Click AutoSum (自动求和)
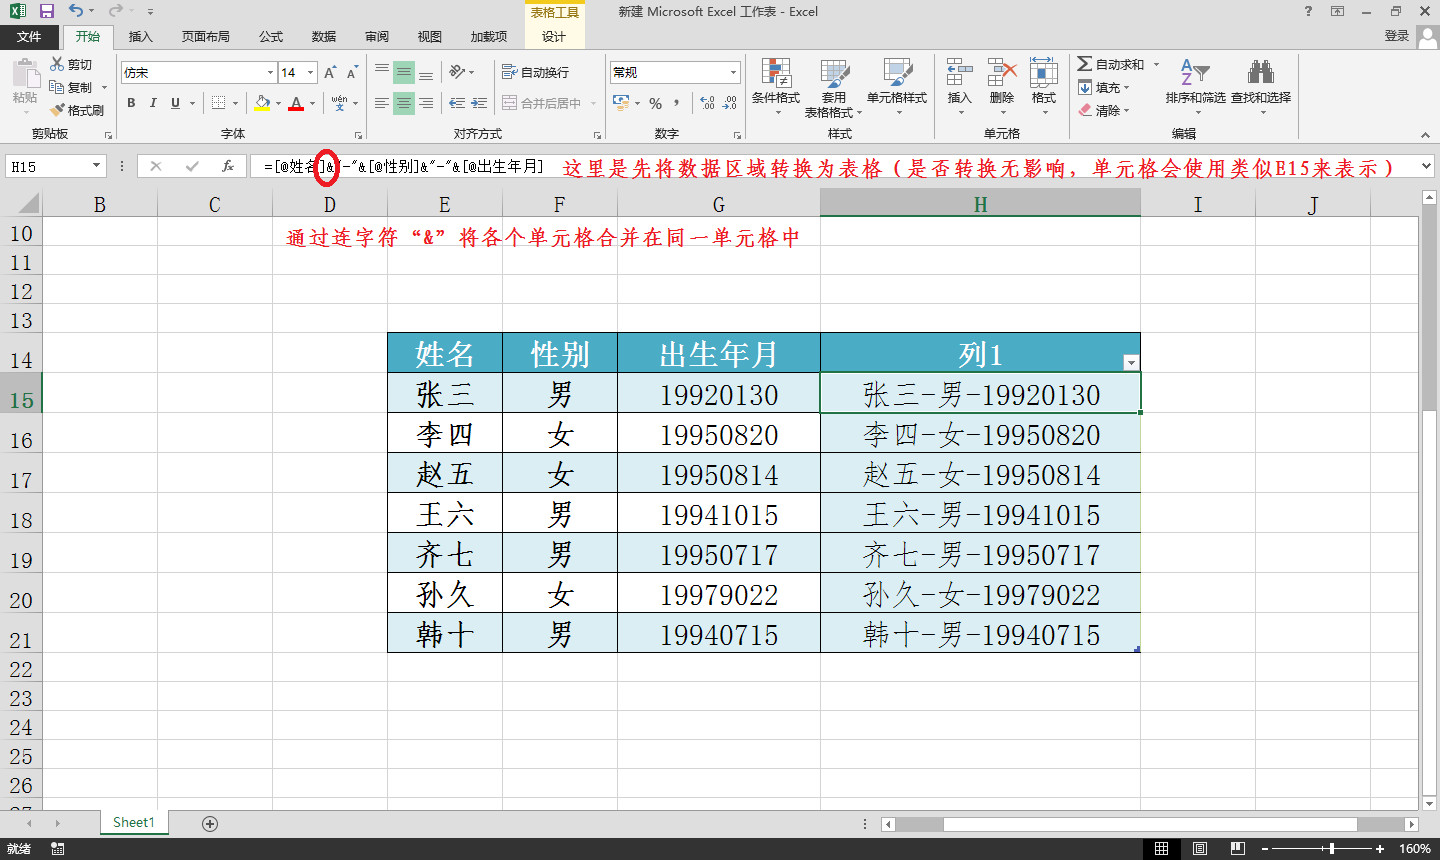Screen dimensions: 1440x860 1110,64
